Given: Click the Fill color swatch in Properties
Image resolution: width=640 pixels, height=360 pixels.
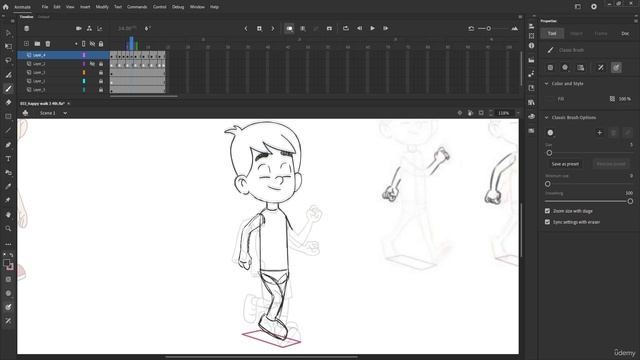Looking at the screenshot, I should [x=550, y=99].
